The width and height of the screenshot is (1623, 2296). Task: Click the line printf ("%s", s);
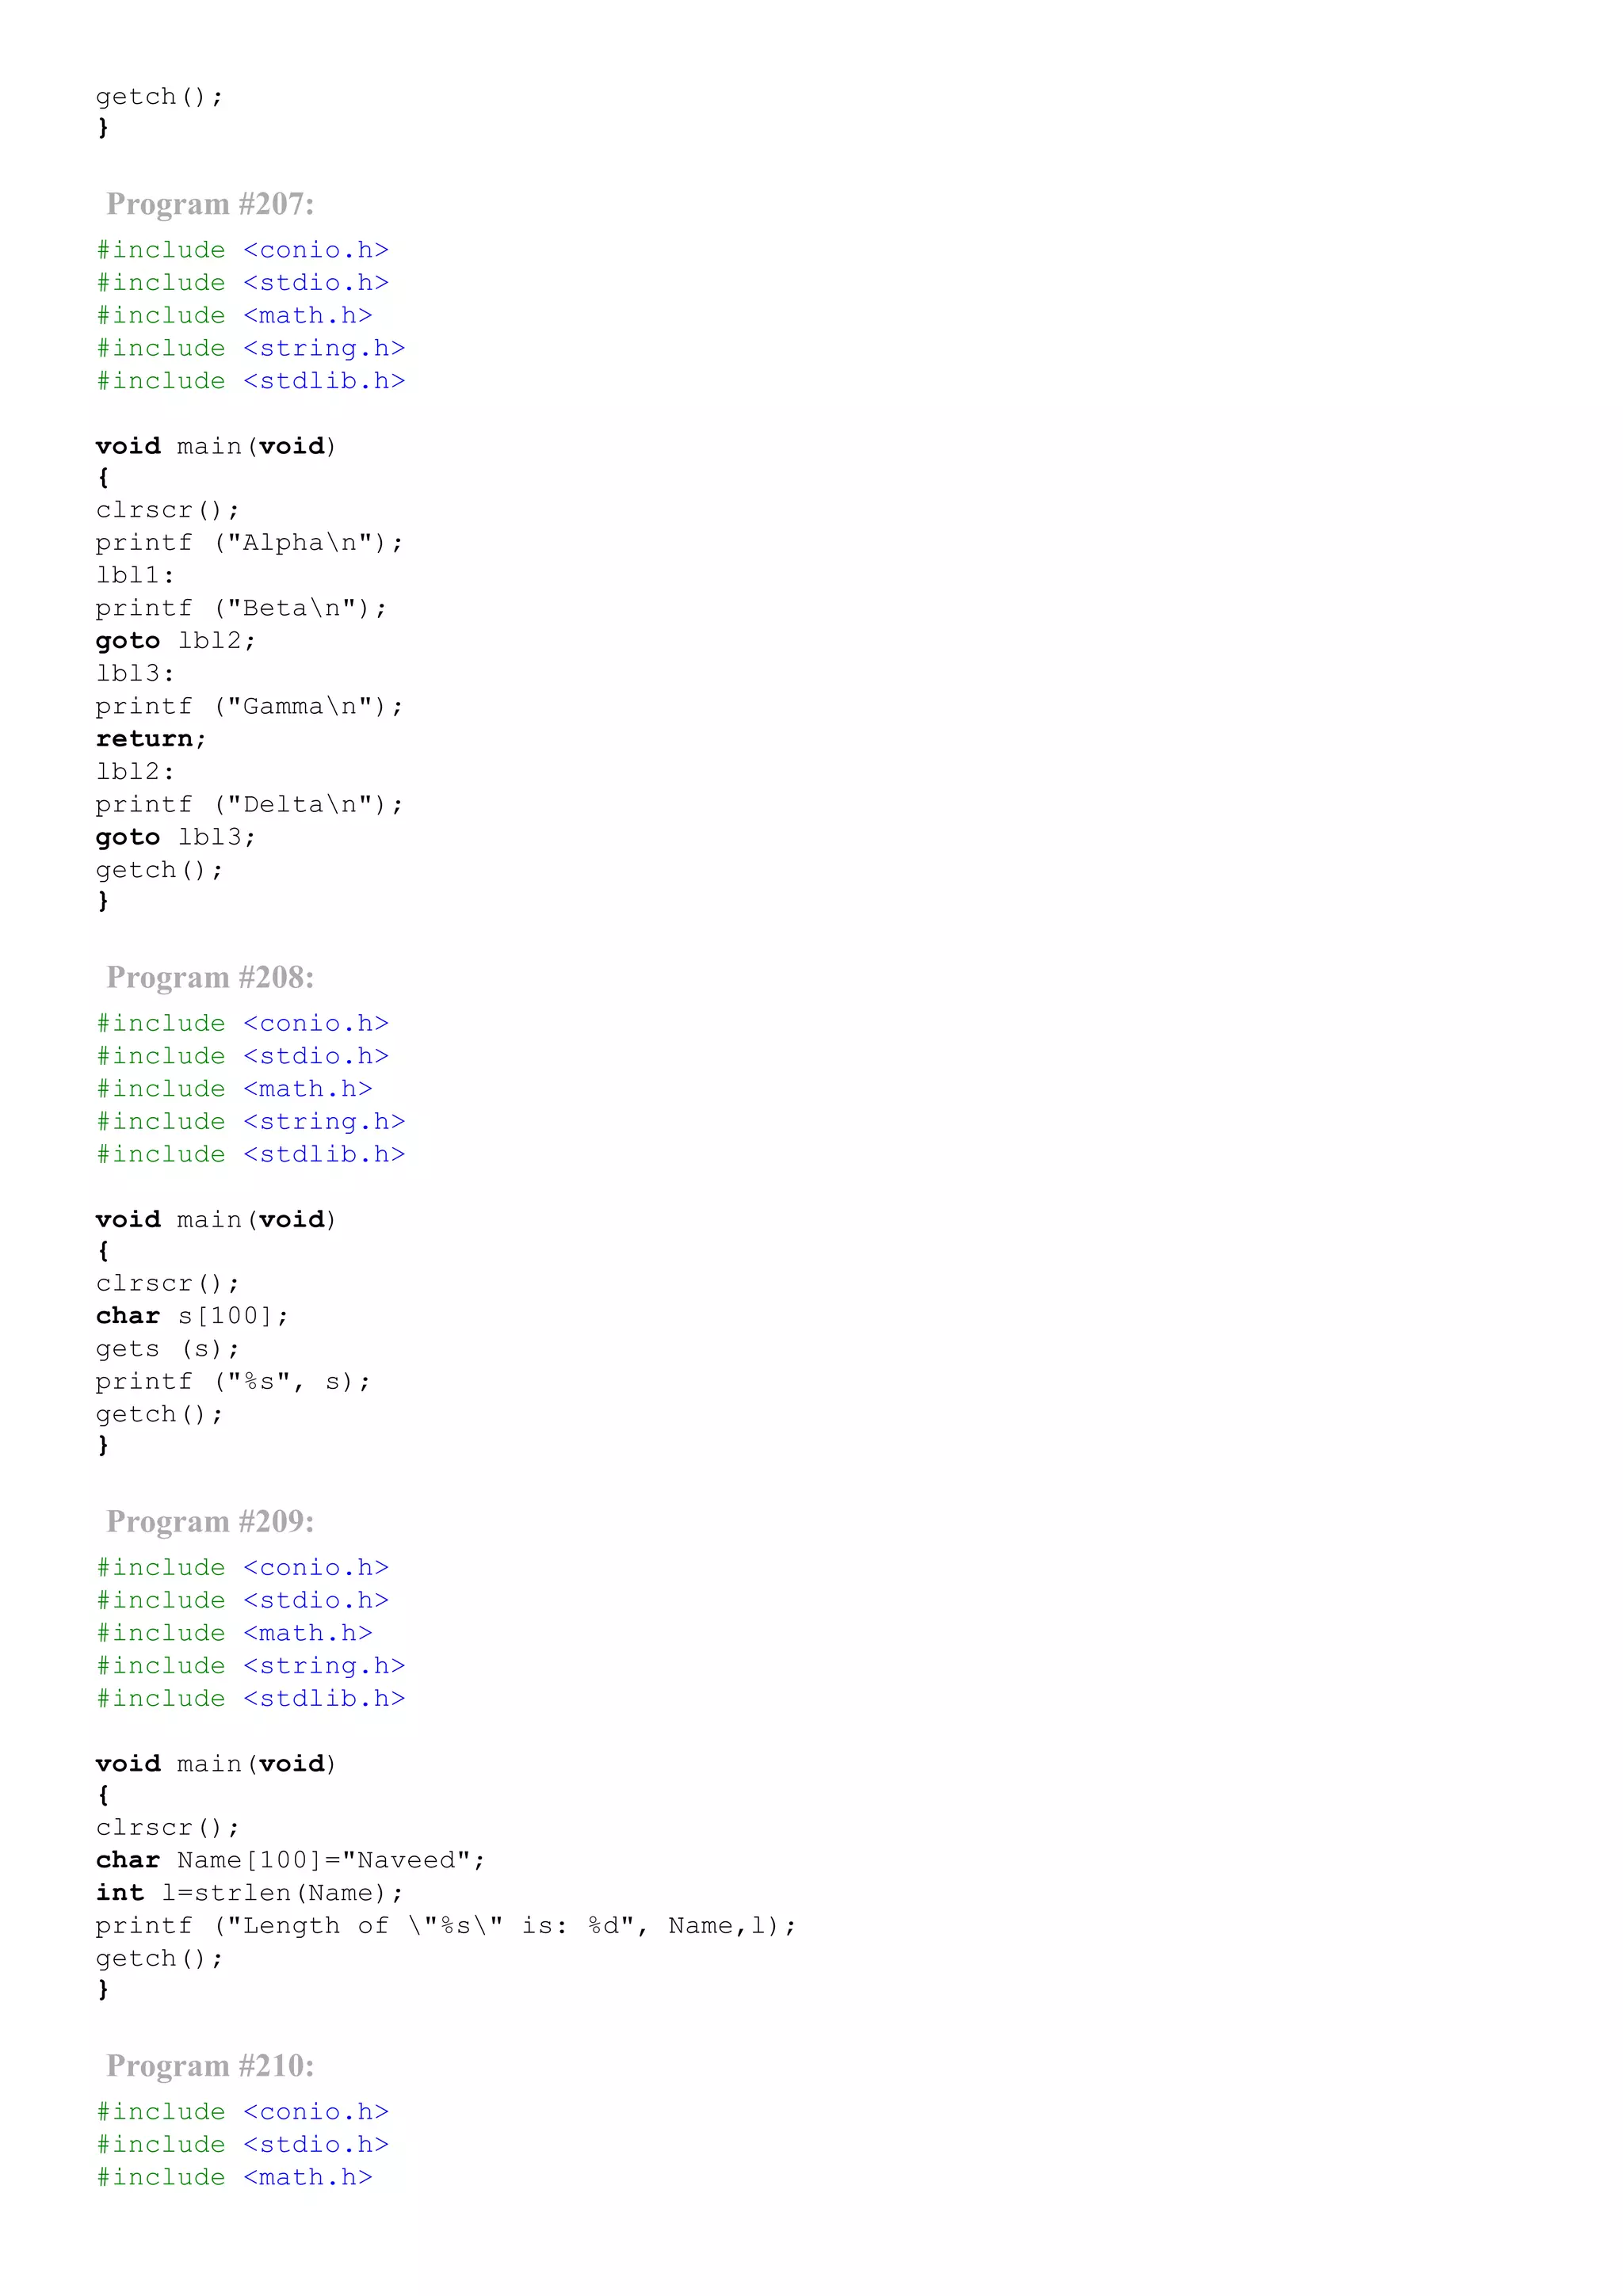pyautogui.click(x=233, y=1381)
